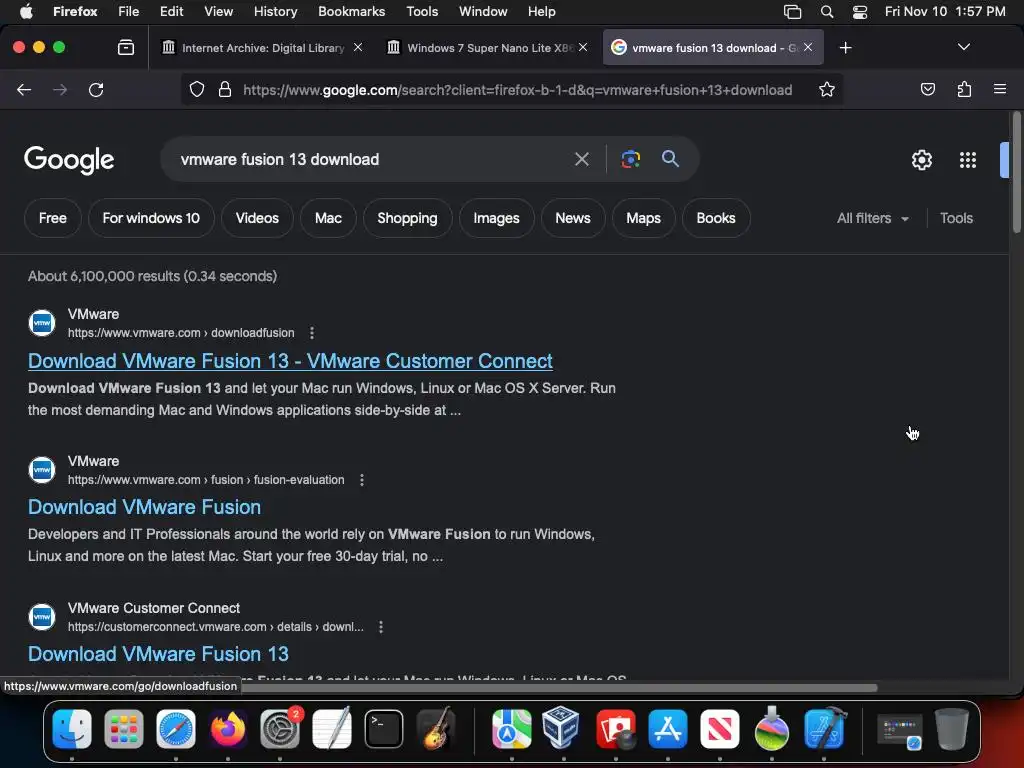This screenshot has width=1024, height=768.
Task: Filter results by Books
Action: tap(716, 218)
